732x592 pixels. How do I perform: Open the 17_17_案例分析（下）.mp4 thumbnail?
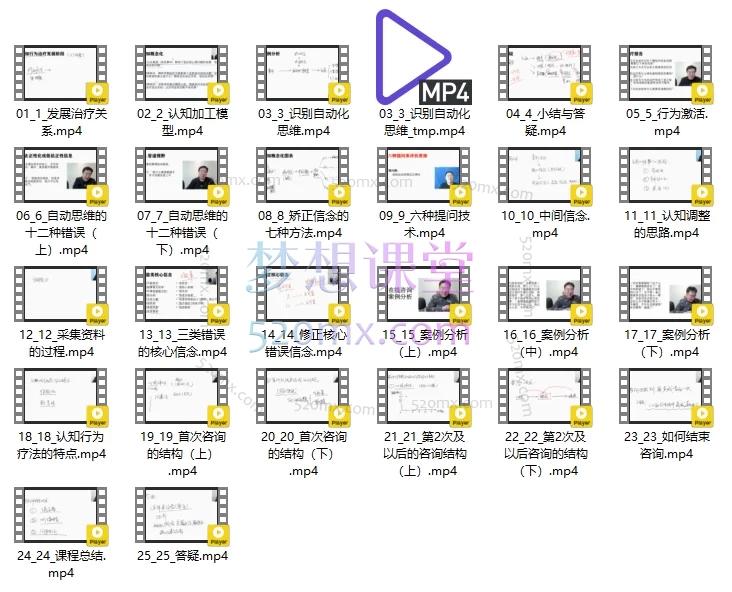[x=666, y=297]
